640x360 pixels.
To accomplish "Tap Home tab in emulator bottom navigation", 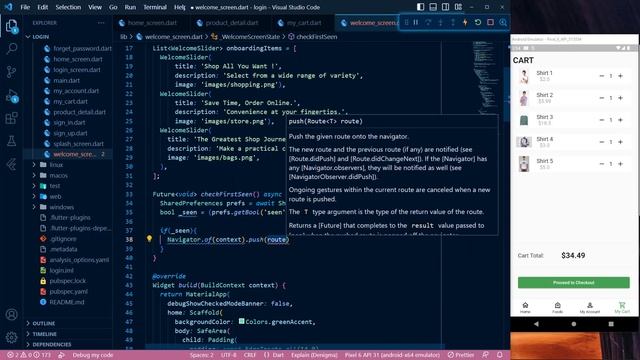I will click(525, 308).
